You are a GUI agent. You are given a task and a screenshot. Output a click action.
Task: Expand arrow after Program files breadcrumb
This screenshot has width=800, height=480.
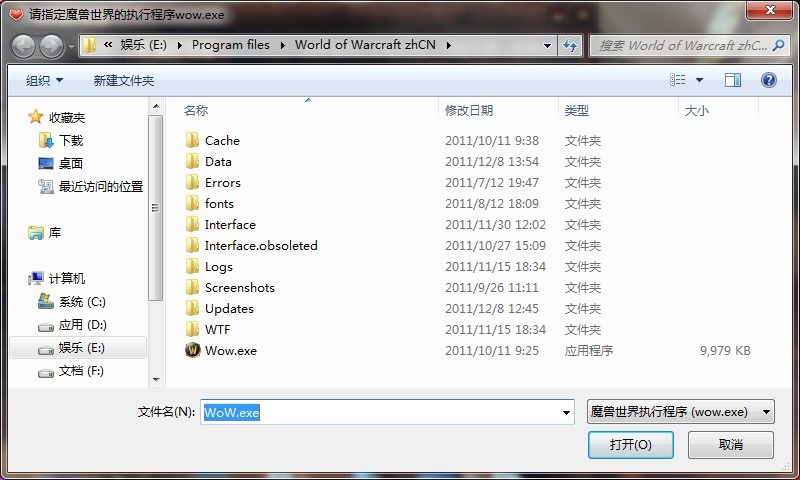[x=283, y=45]
